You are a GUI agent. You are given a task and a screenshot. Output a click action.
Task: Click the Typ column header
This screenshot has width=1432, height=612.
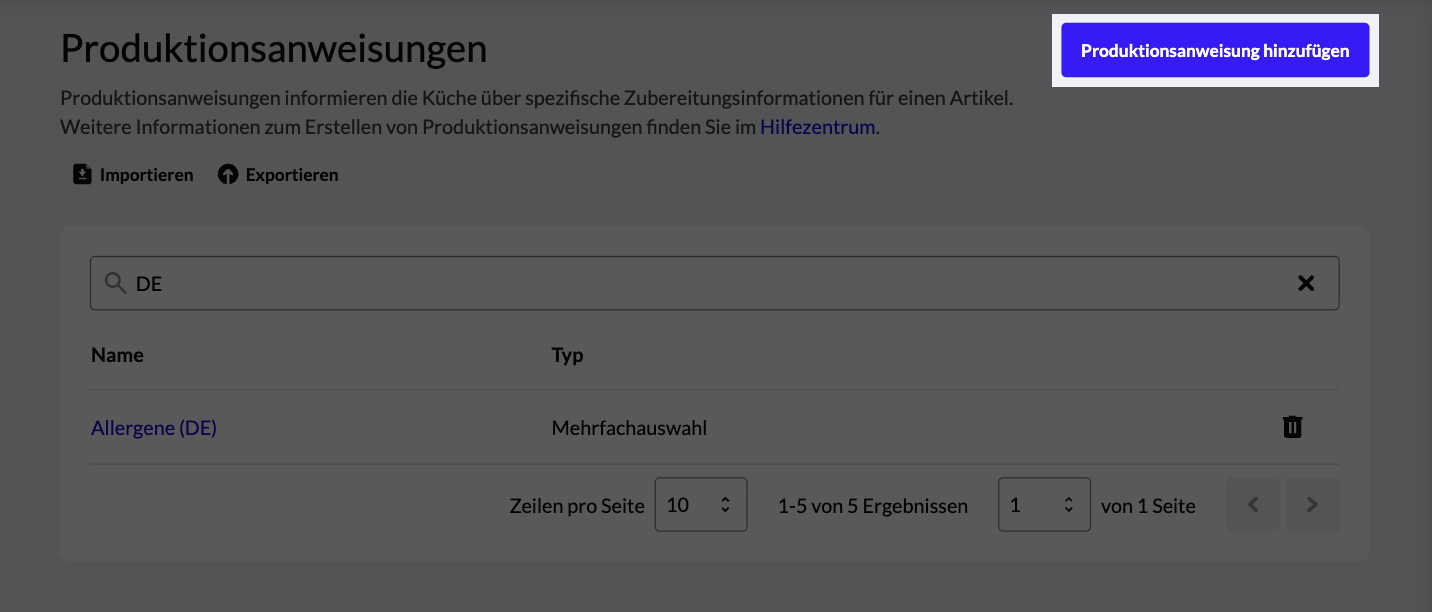pyautogui.click(x=567, y=355)
